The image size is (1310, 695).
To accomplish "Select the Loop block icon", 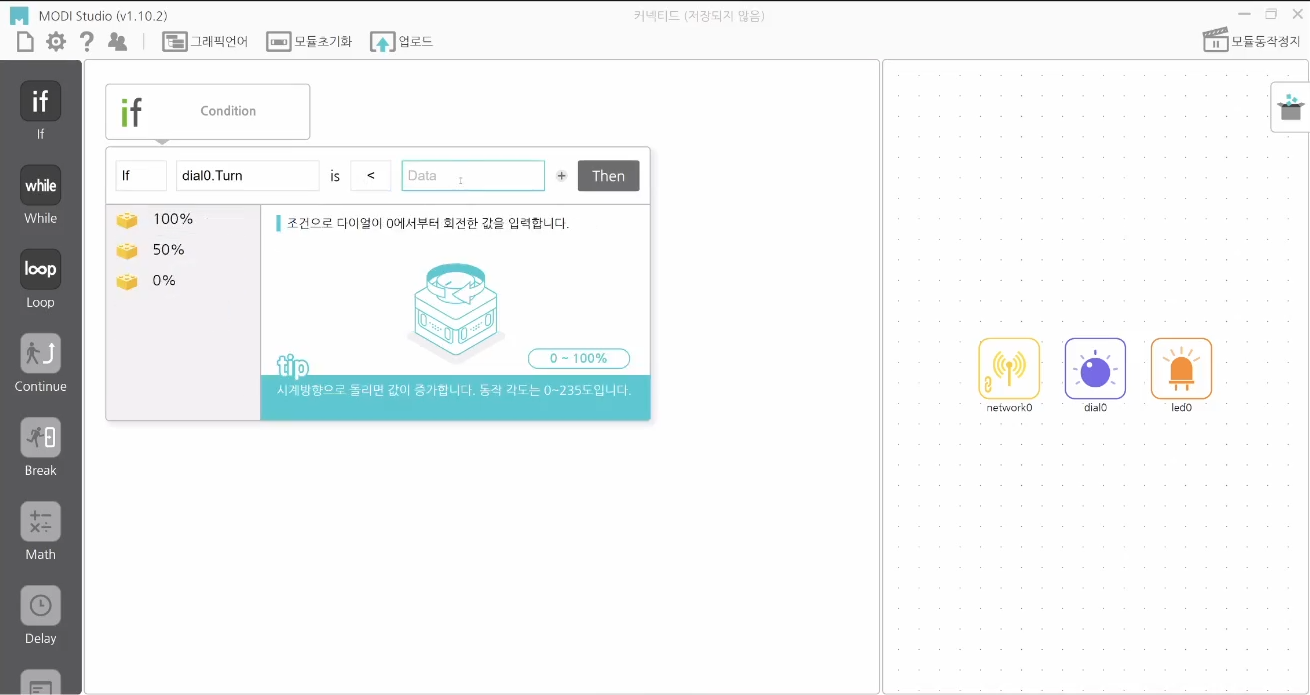I will 41,269.
